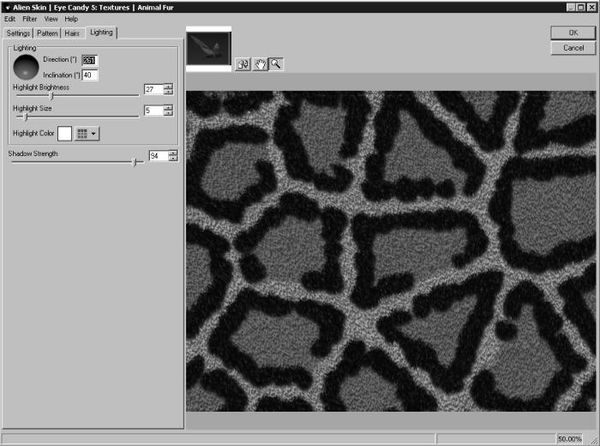Screen dimensions: 600x446
Task: Select the hand pan tool
Action: tap(259, 64)
